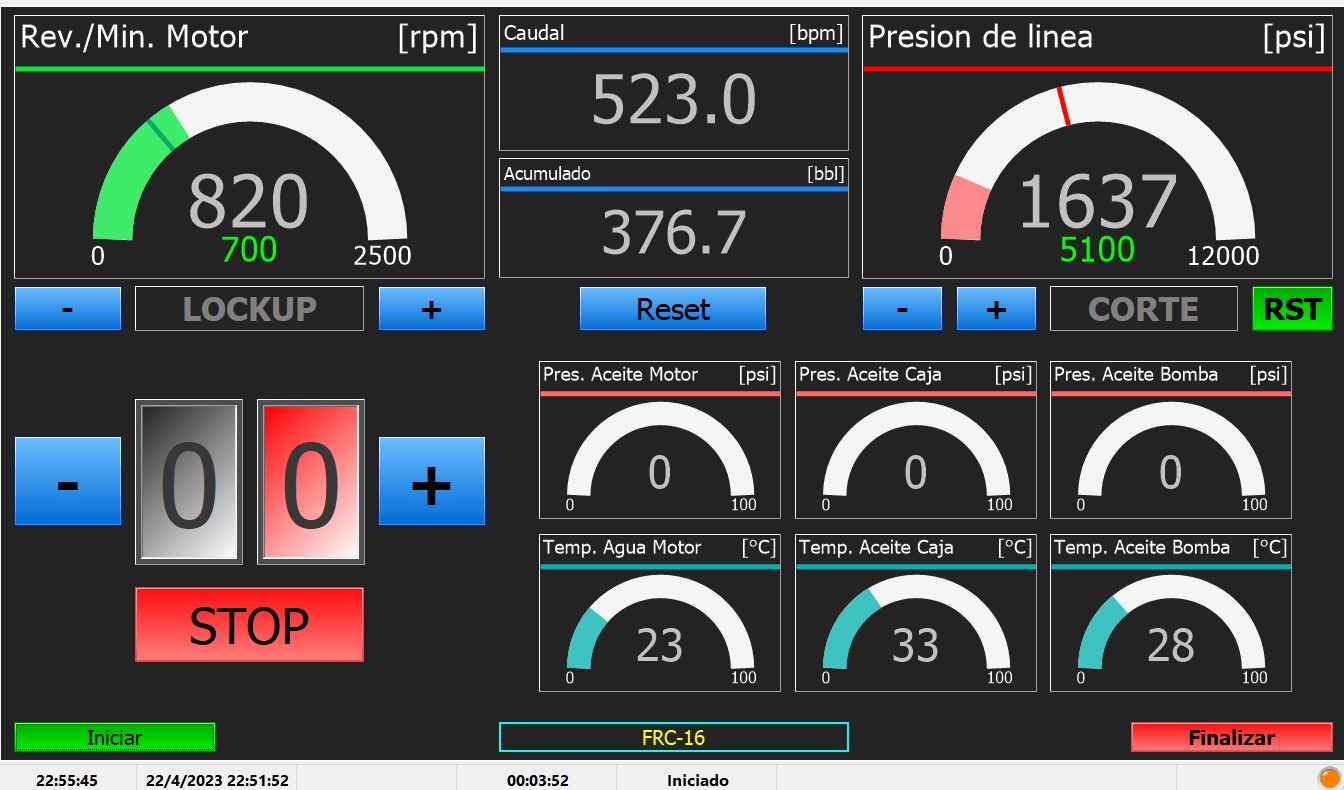
Task: Shift gear up with large plus button
Action: click(x=431, y=482)
